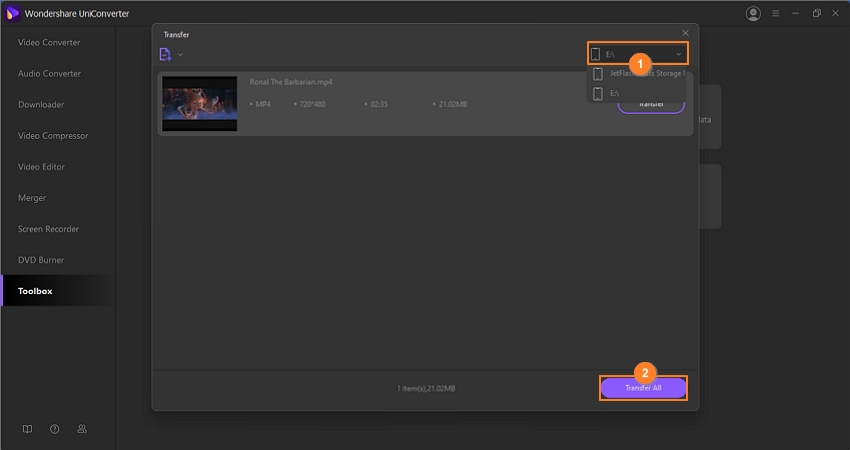850x450 pixels.
Task: Select Ronal The Barbarian video thumbnail
Action: 199,103
